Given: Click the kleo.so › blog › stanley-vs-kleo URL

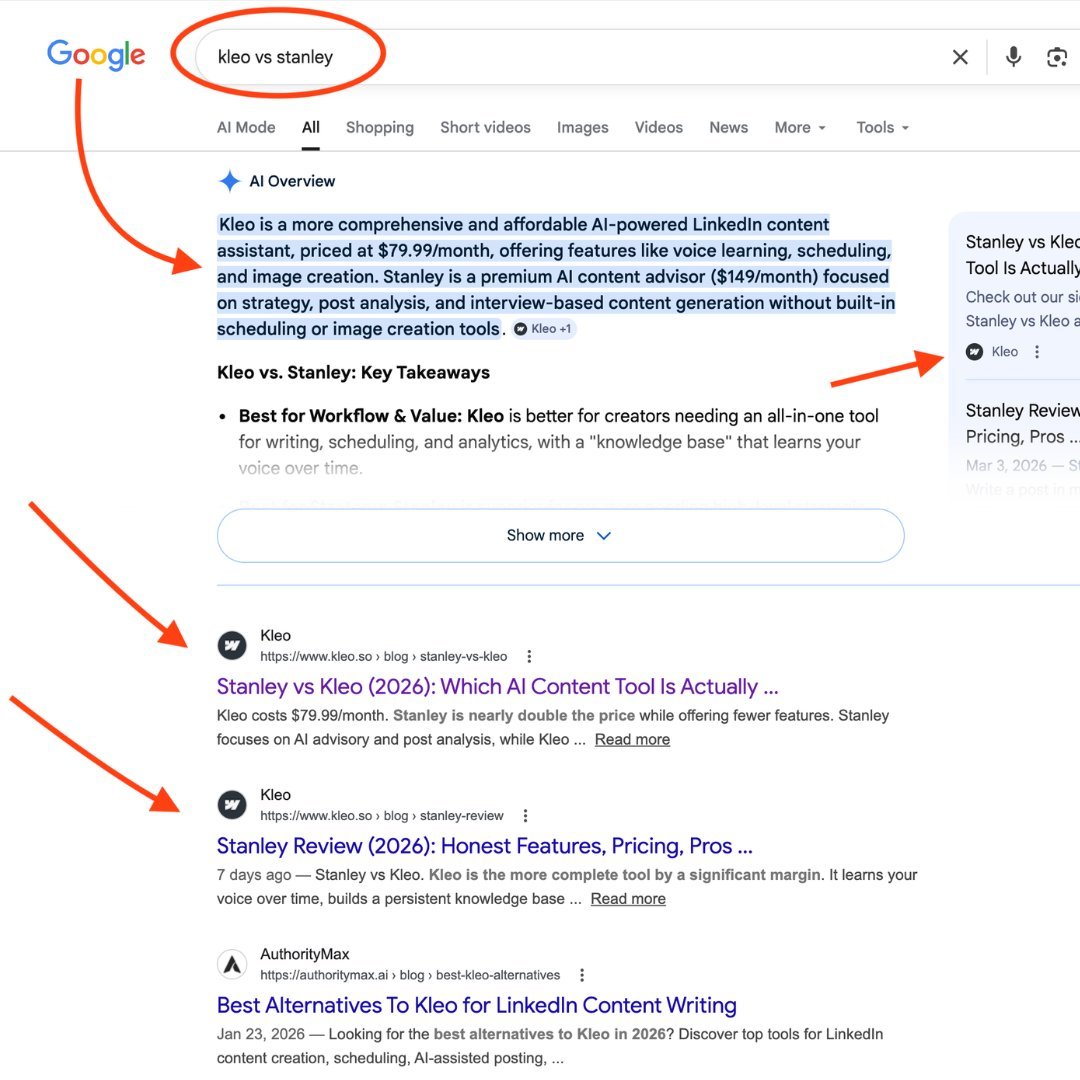Looking at the screenshot, I should (383, 656).
